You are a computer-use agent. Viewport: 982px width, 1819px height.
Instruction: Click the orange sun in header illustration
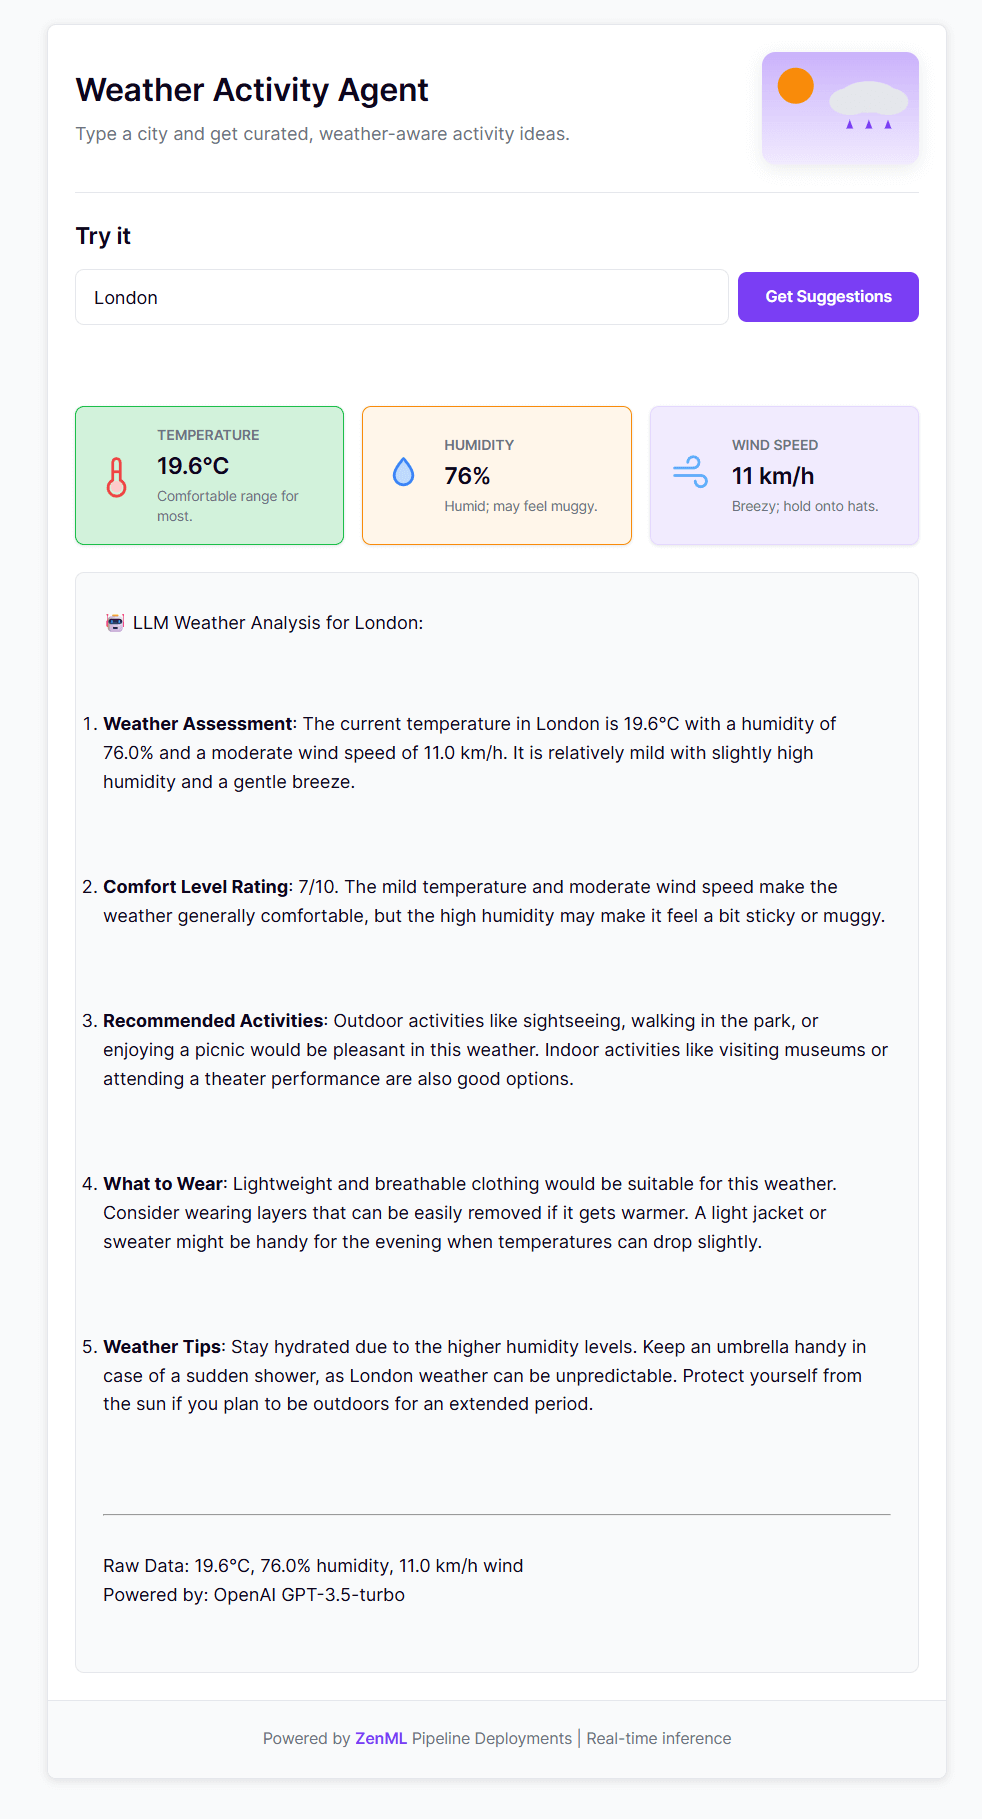point(796,86)
